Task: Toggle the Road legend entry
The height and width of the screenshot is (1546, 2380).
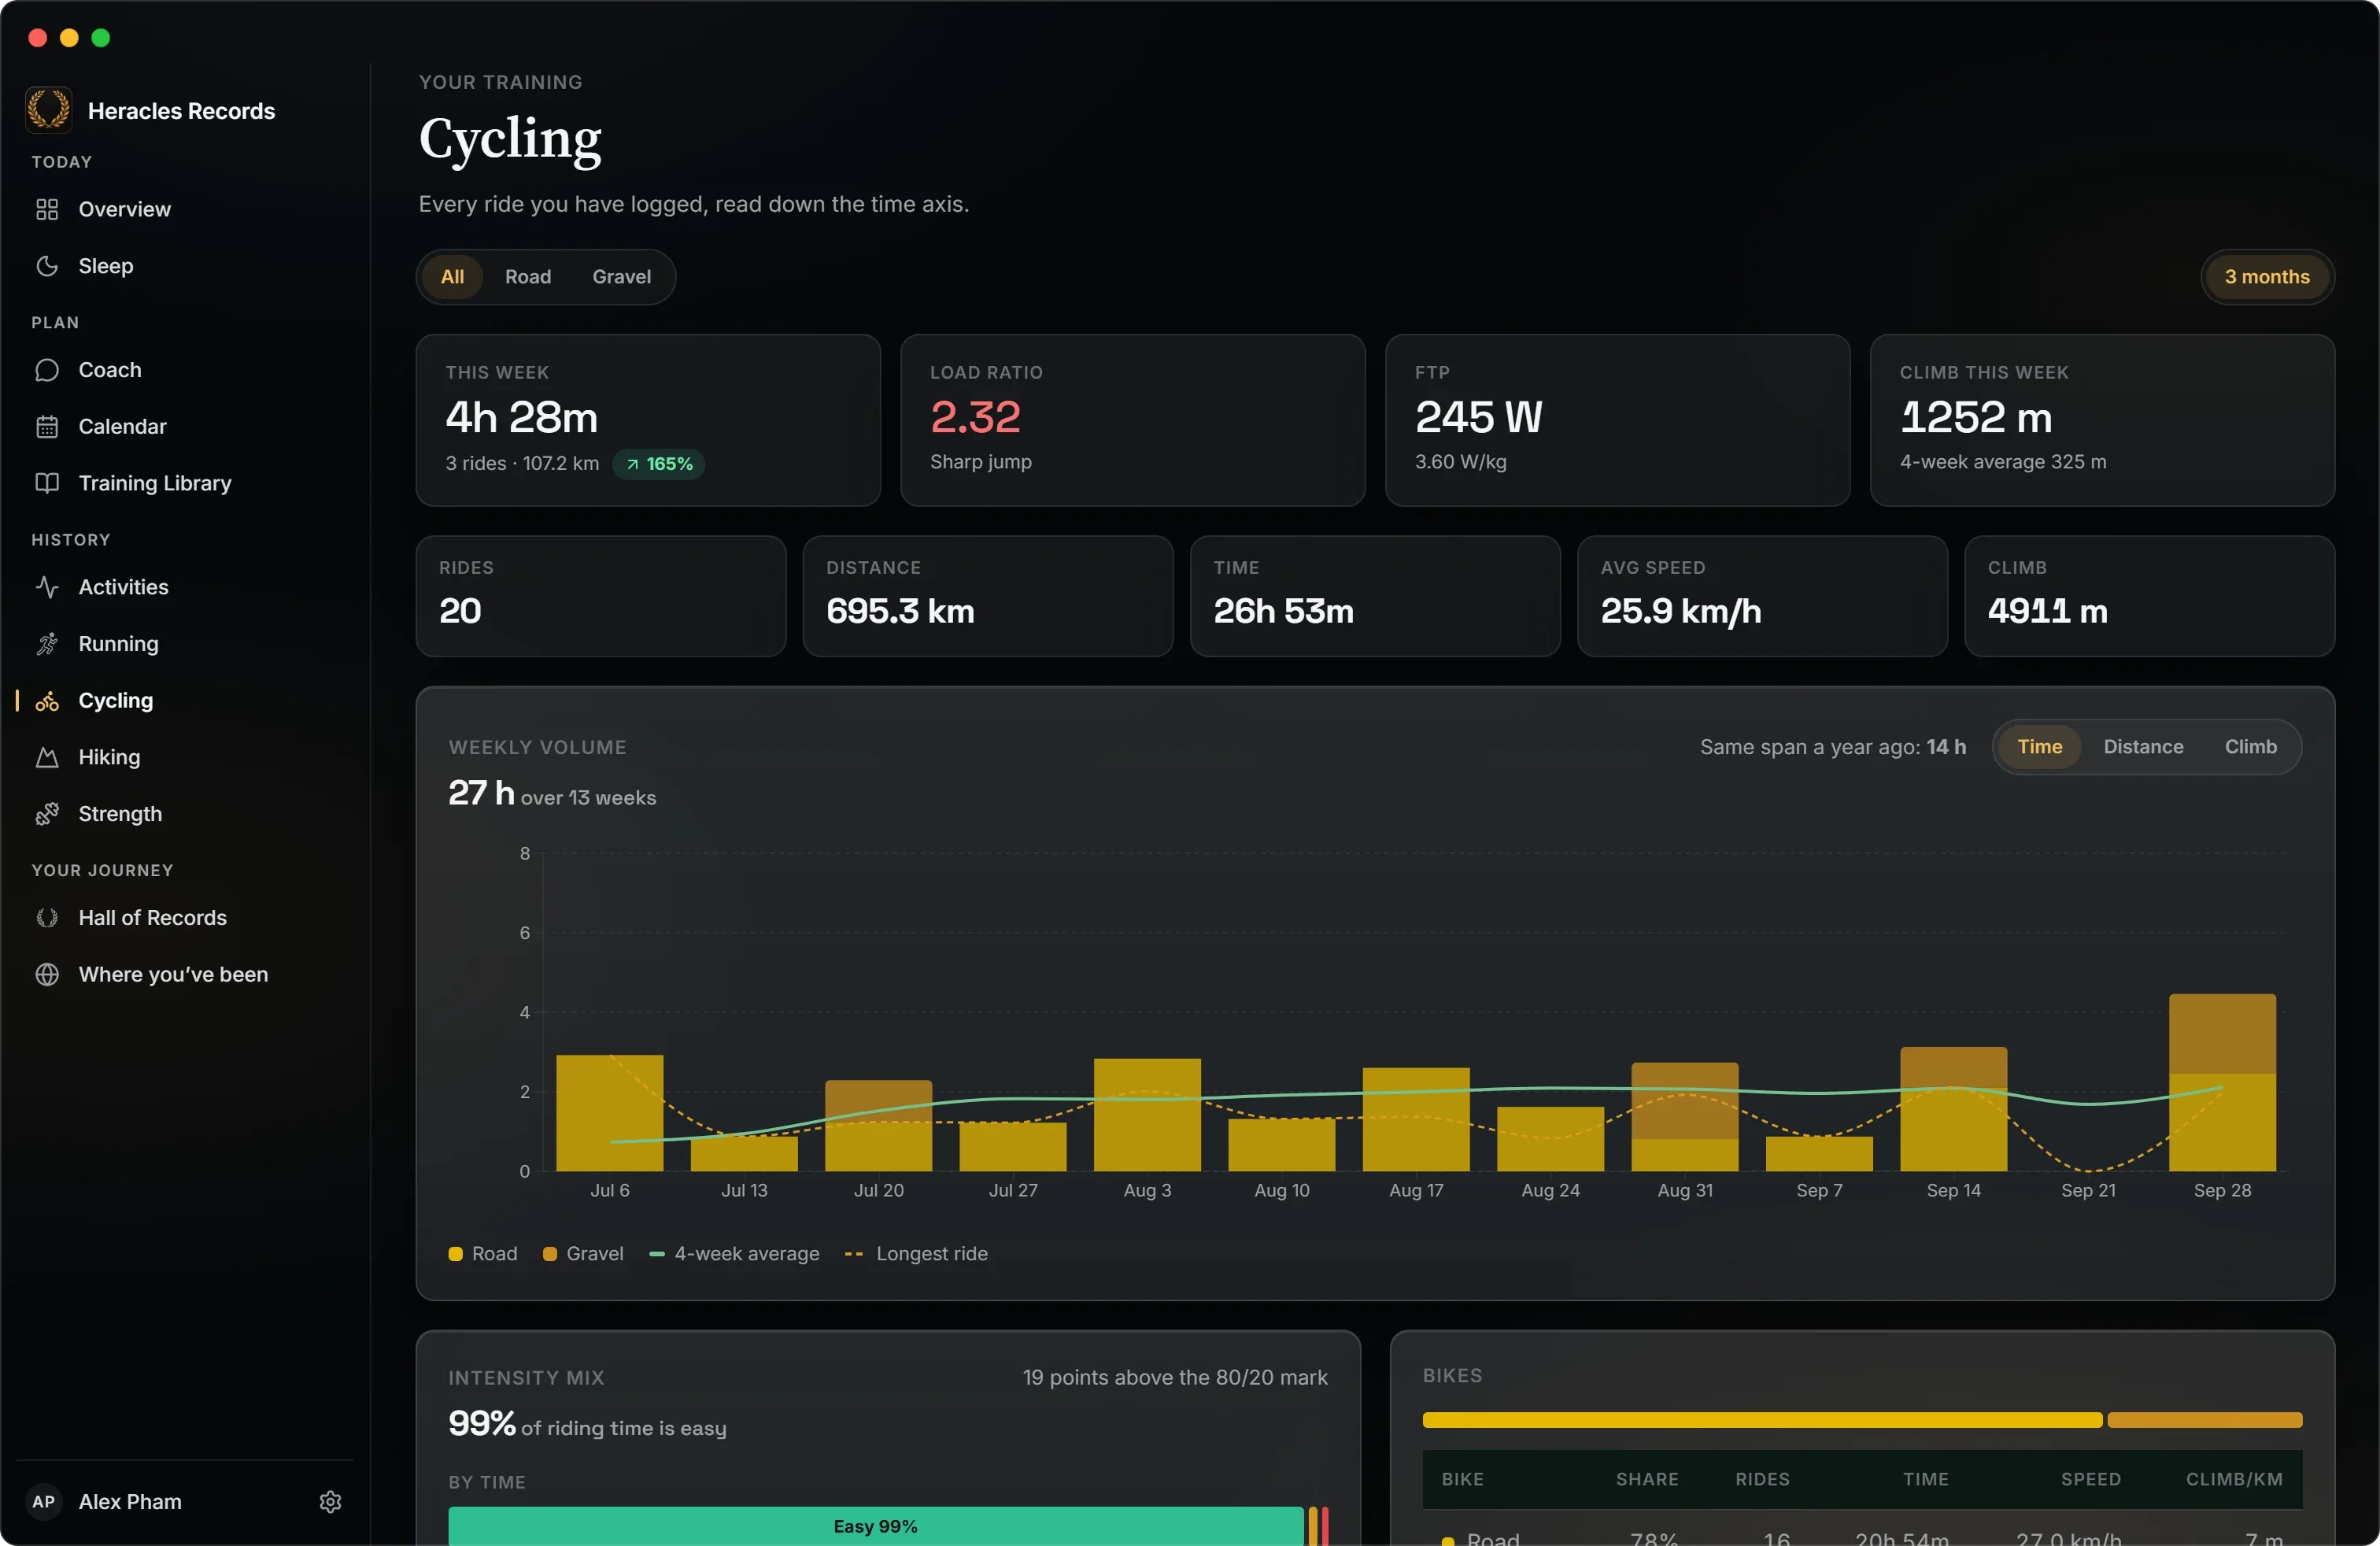Action: point(483,1254)
